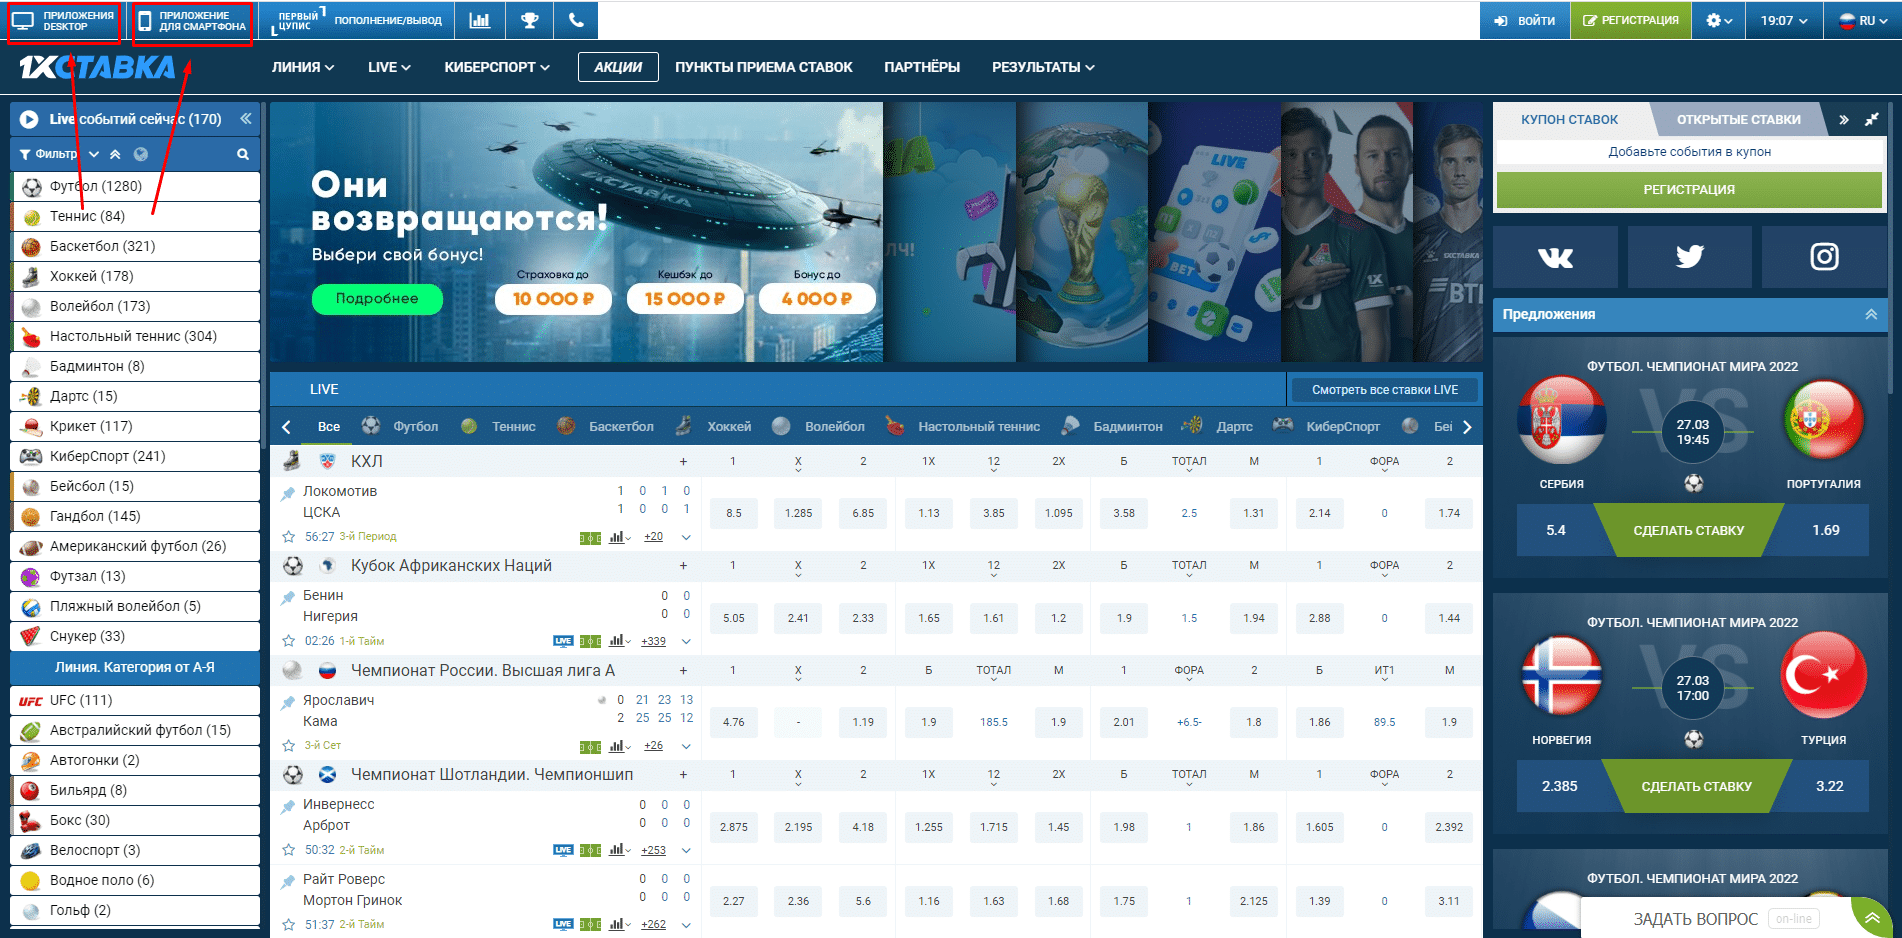Expand the LIVE dropdown menu
The image size is (1902, 938).
click(x=389, y=67)
